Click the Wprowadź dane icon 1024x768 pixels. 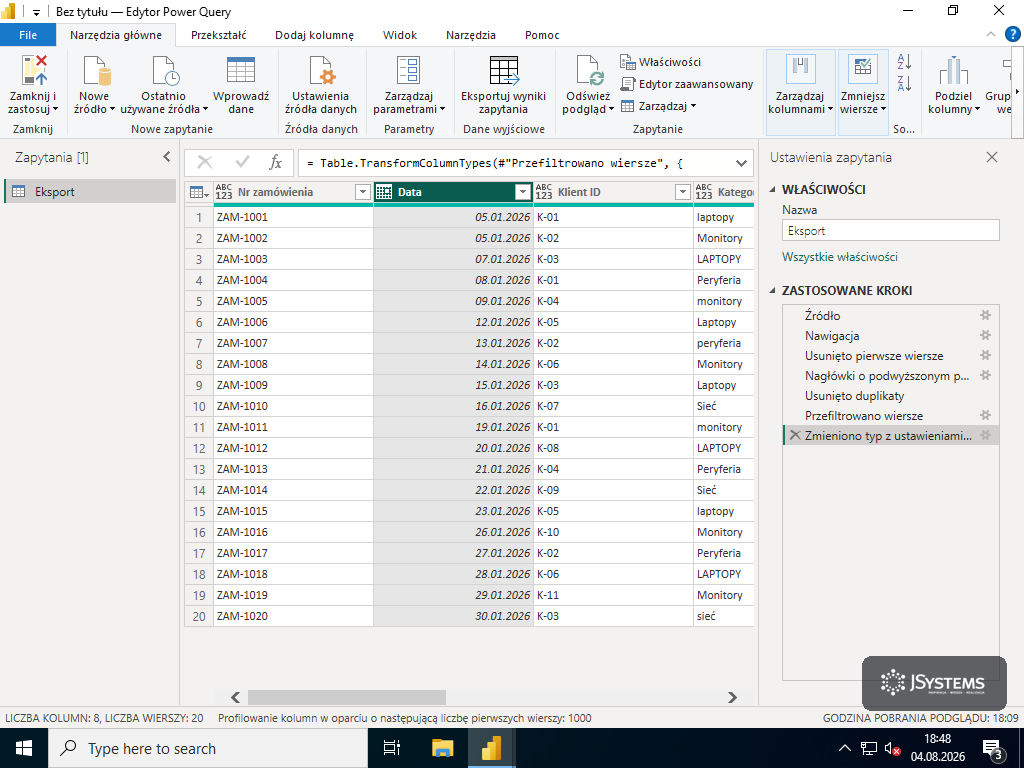(x=240, y=71)
